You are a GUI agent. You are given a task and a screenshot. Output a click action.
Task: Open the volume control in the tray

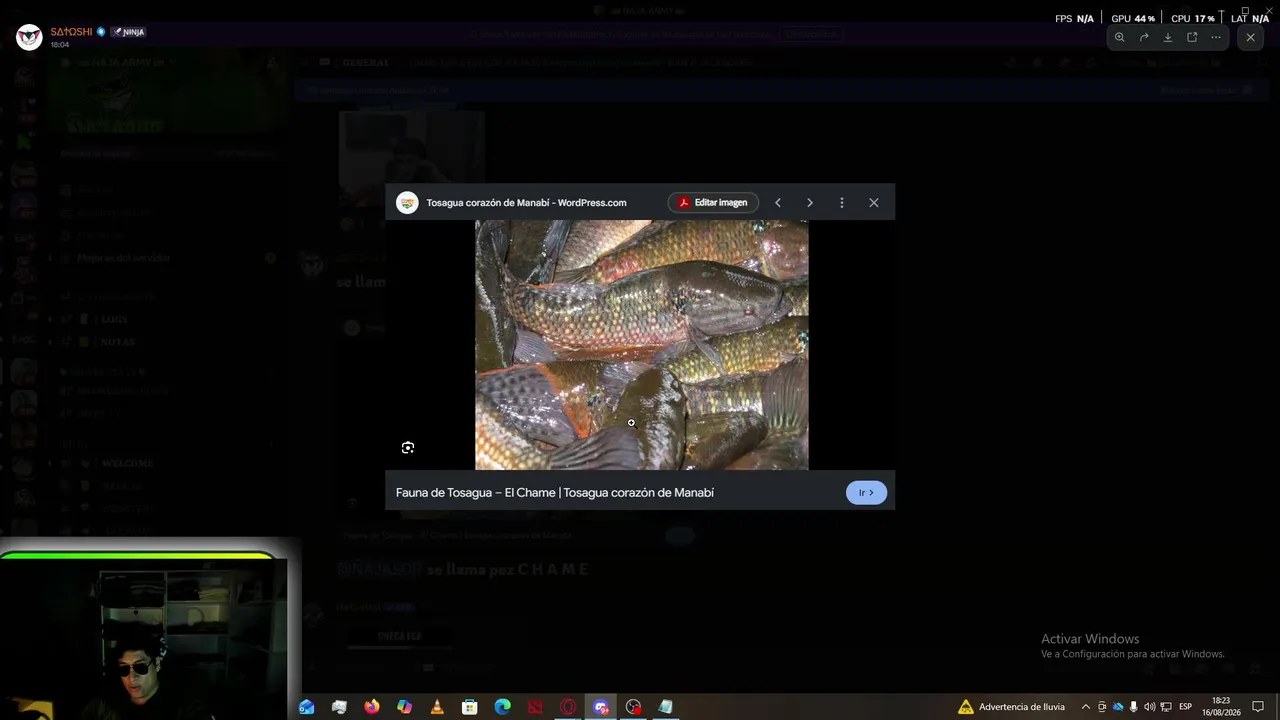(1149, 707)
